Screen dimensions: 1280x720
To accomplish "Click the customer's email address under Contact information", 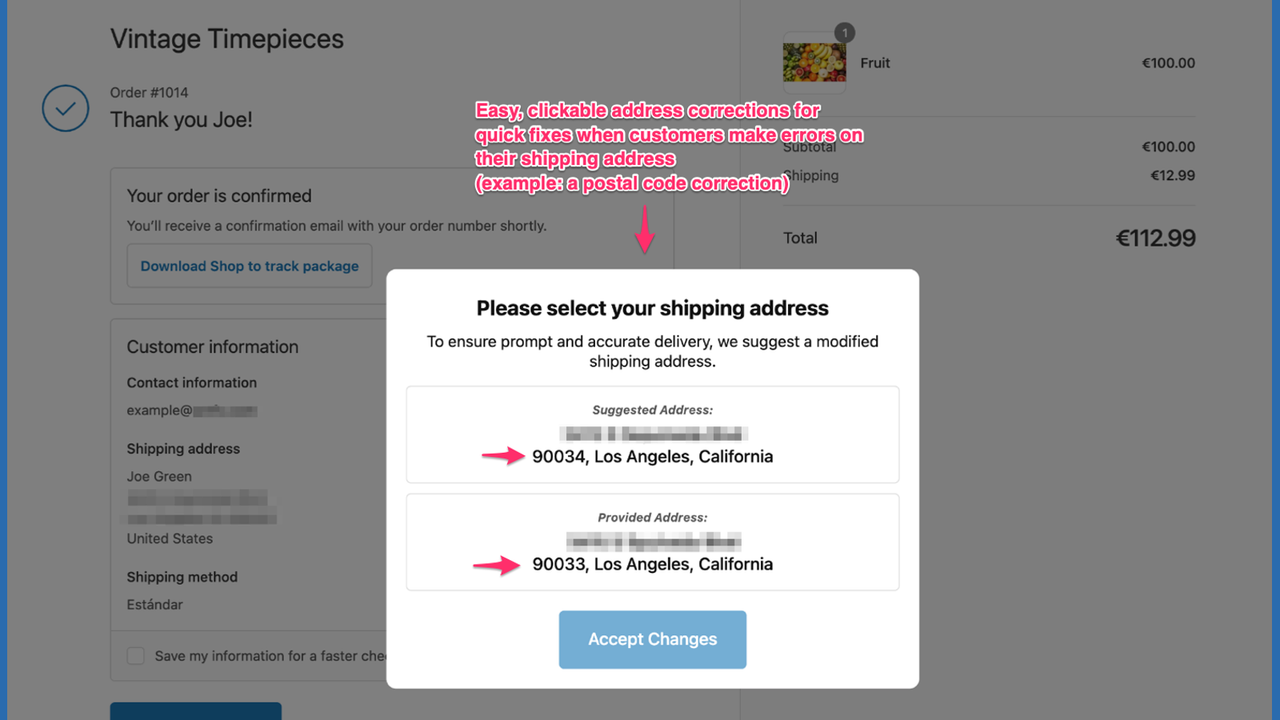I will pyautogui.click(x=190, y=410).
